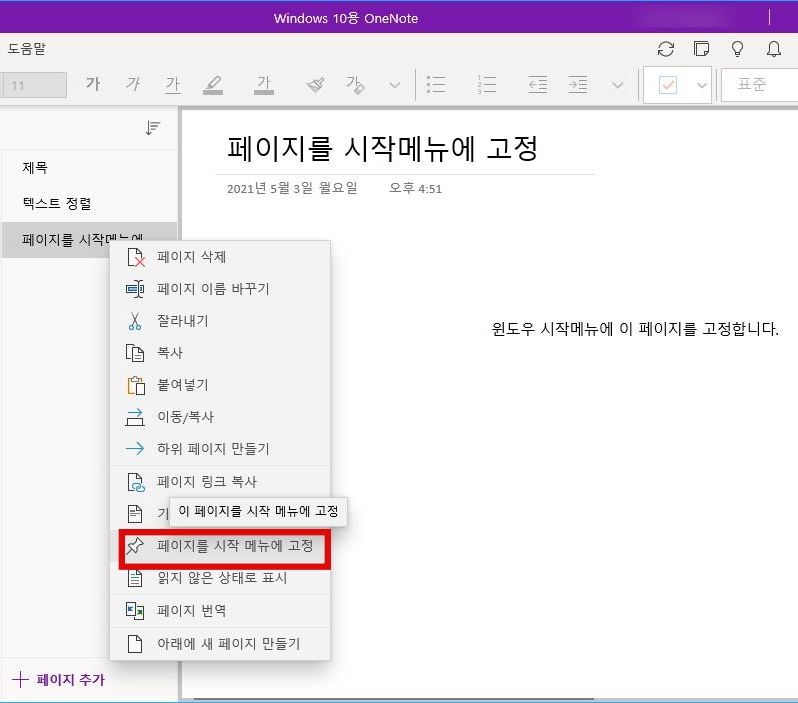Open the feed / sticky notes icon

[701, 49]
